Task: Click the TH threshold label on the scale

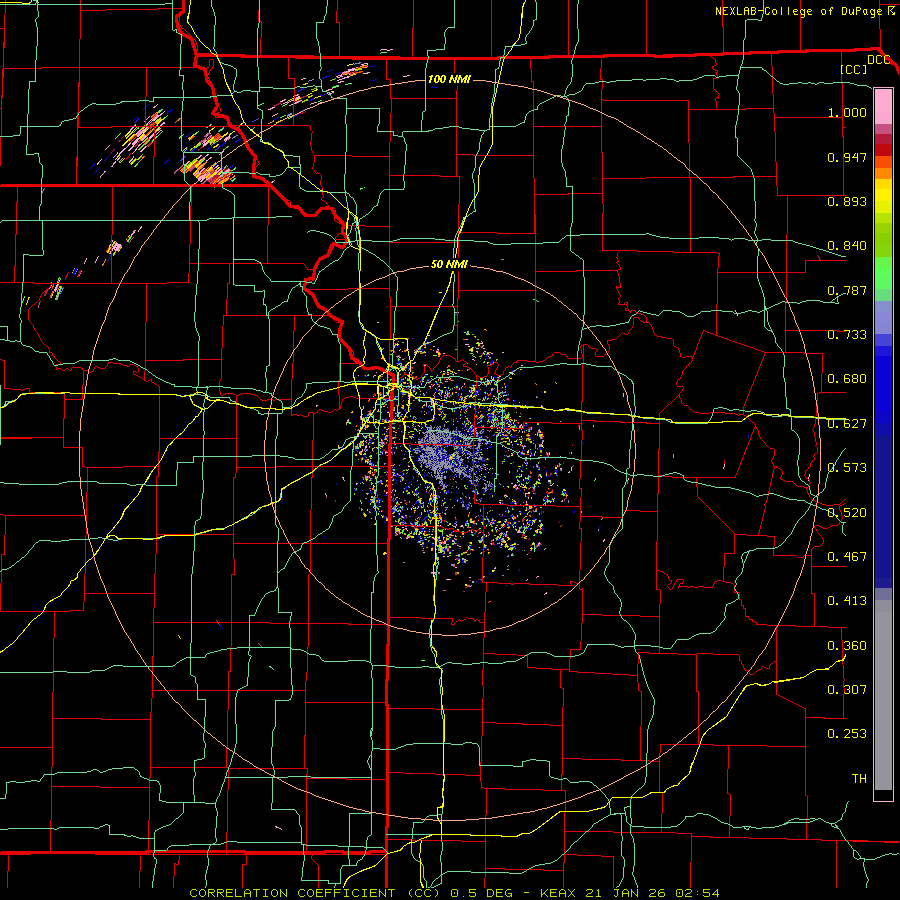Action: [x=859, y=779]
